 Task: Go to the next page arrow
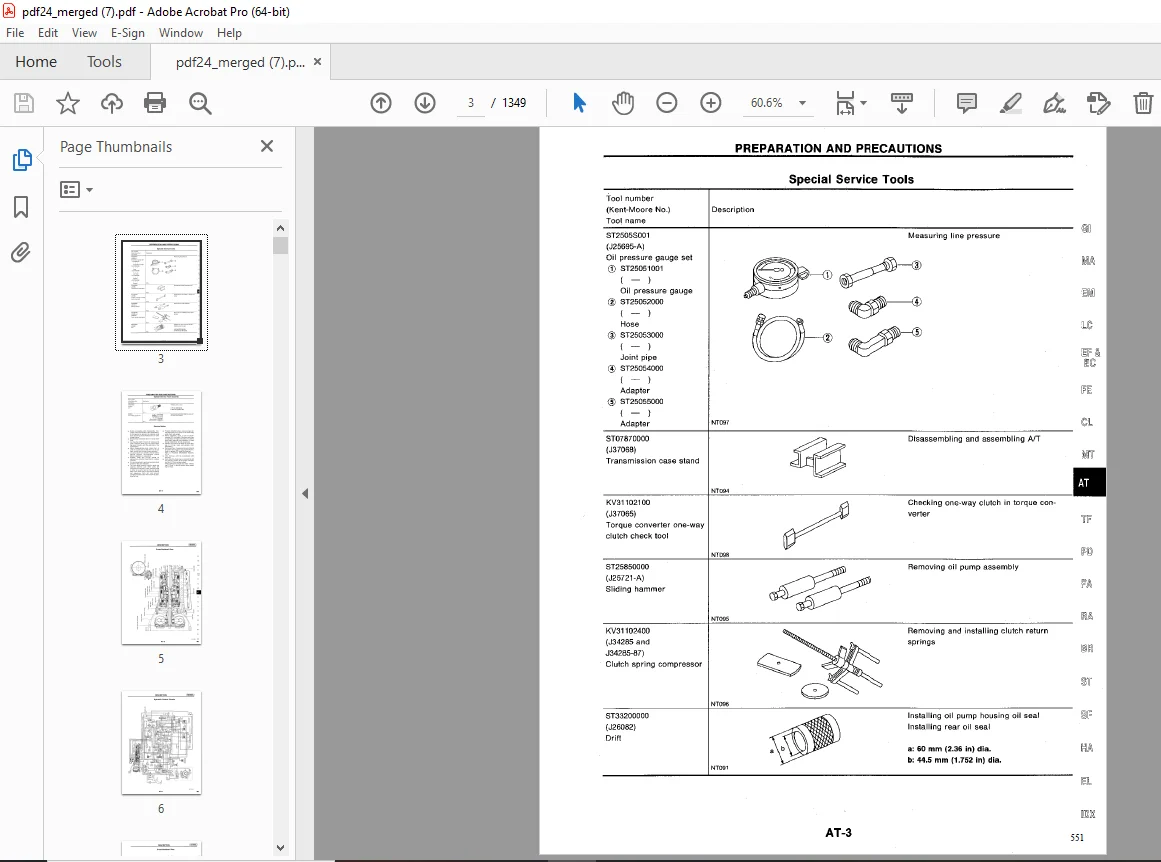425,103
